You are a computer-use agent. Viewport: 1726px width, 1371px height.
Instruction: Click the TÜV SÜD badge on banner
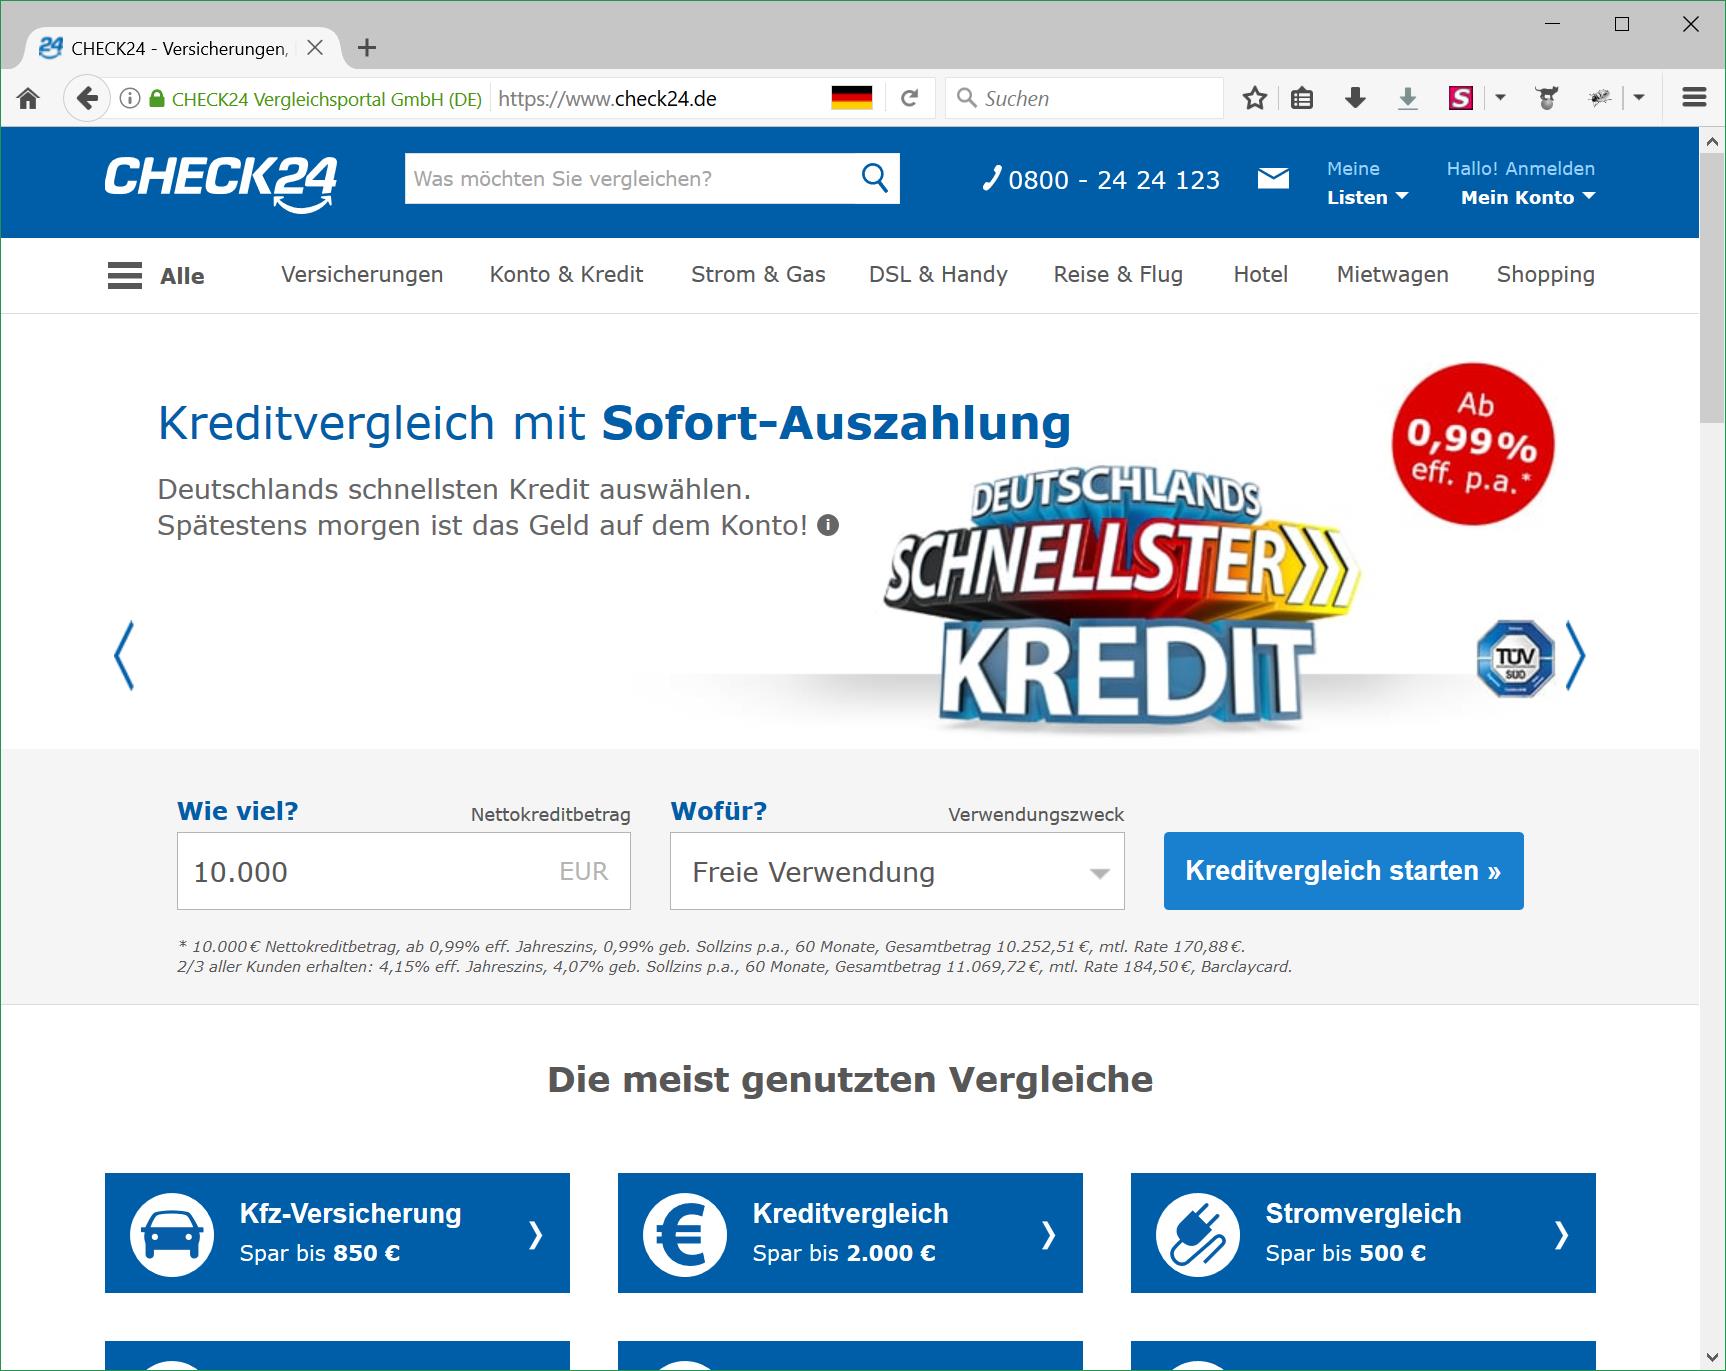(x=1515, y=658)
